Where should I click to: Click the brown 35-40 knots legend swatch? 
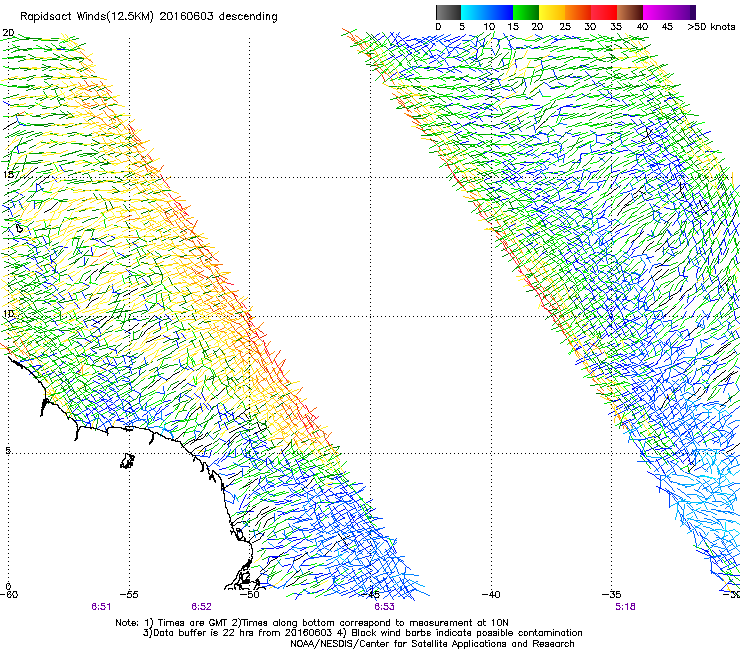point(630,12)
